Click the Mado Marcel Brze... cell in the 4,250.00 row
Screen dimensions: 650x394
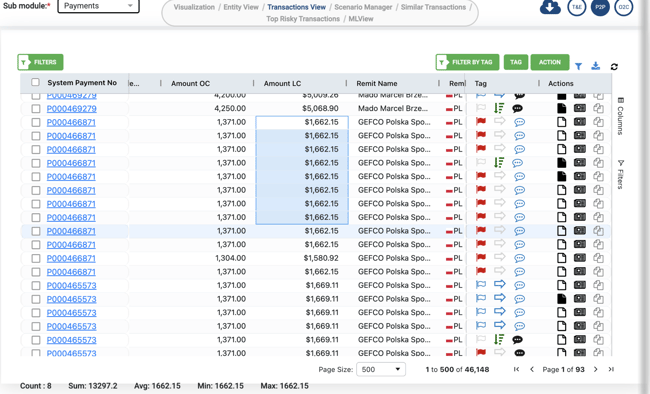pyautogui.click(x=394, y=108)
